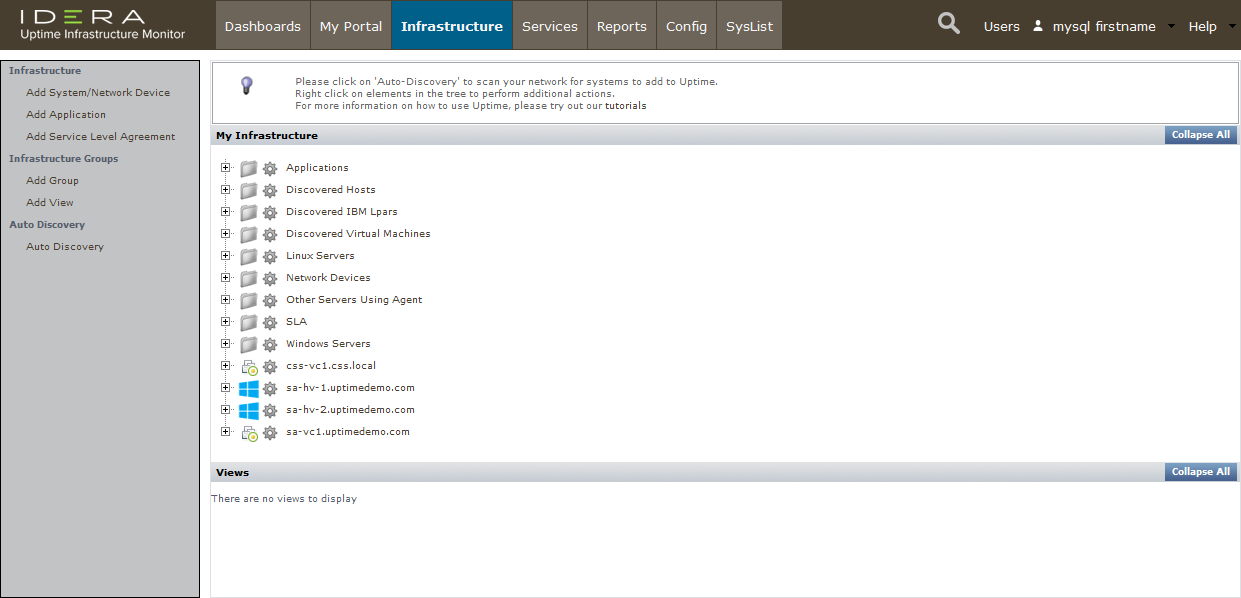Expand the Linux Servers tree node
This screenshot has width=1241, height=598.
pos(226,255)
